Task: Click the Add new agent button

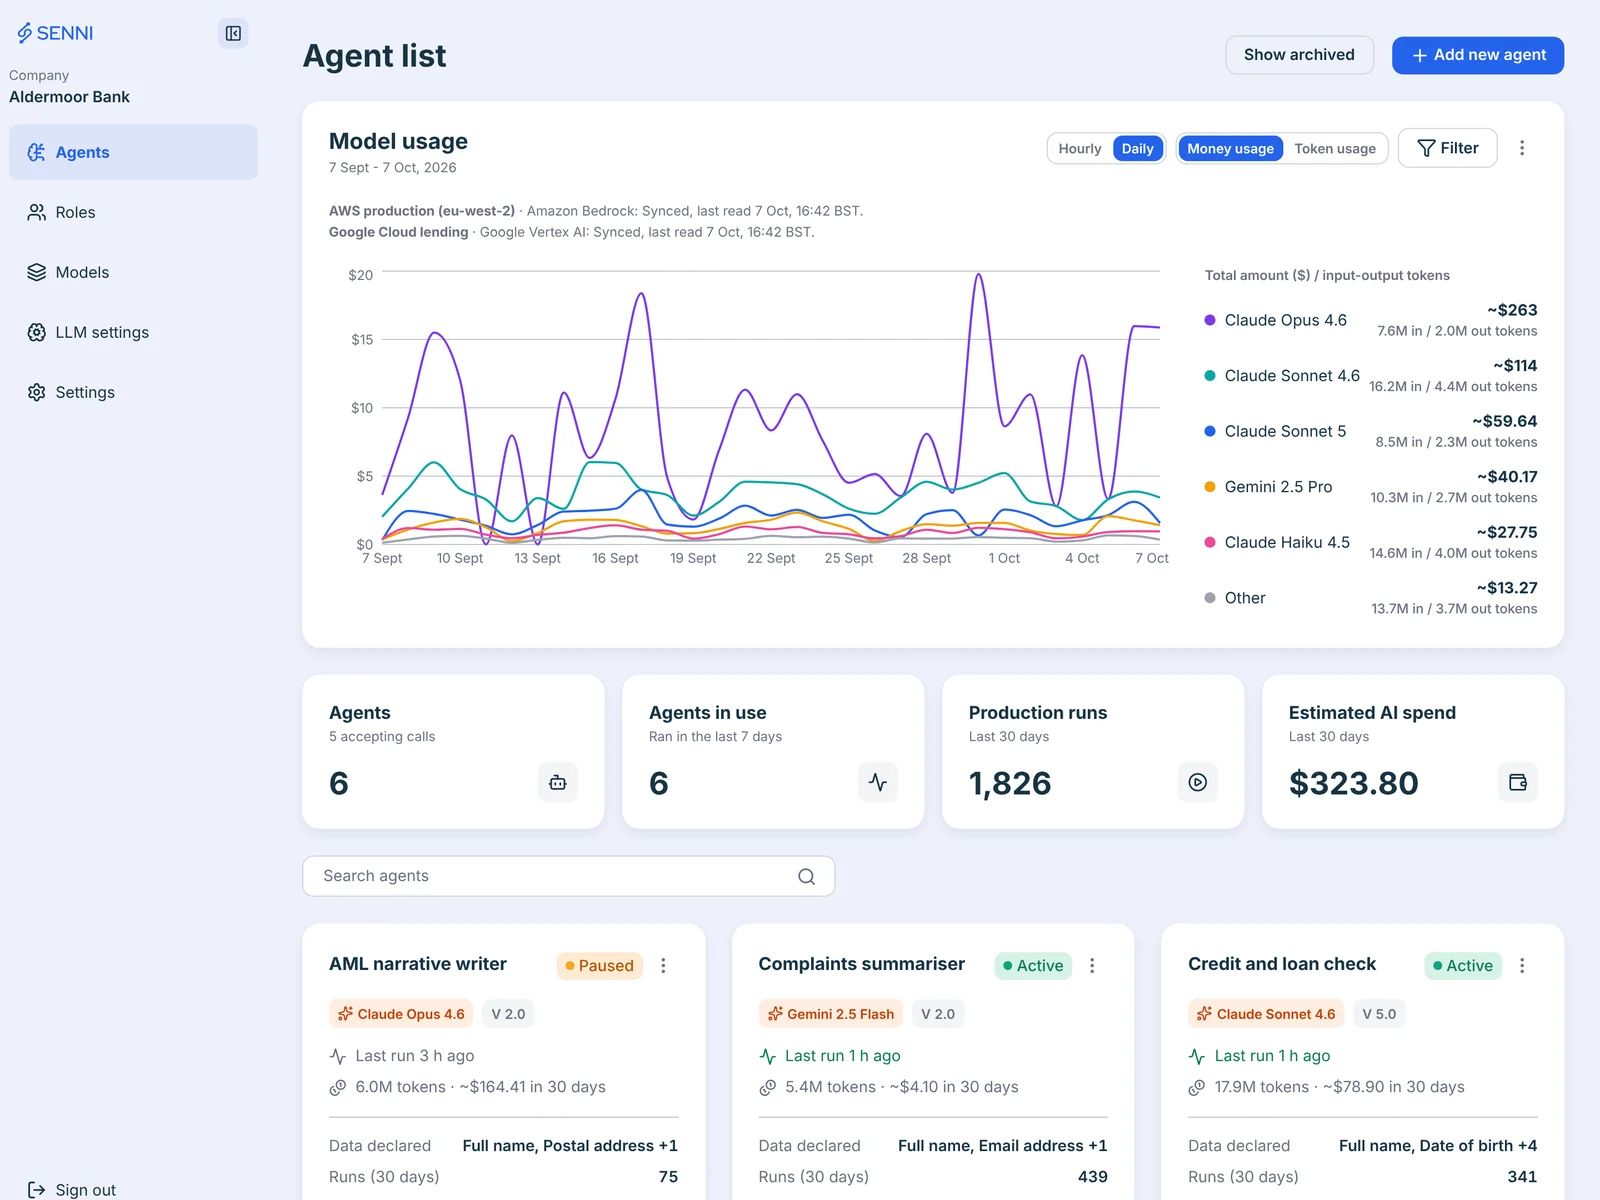Action: 1477,55
